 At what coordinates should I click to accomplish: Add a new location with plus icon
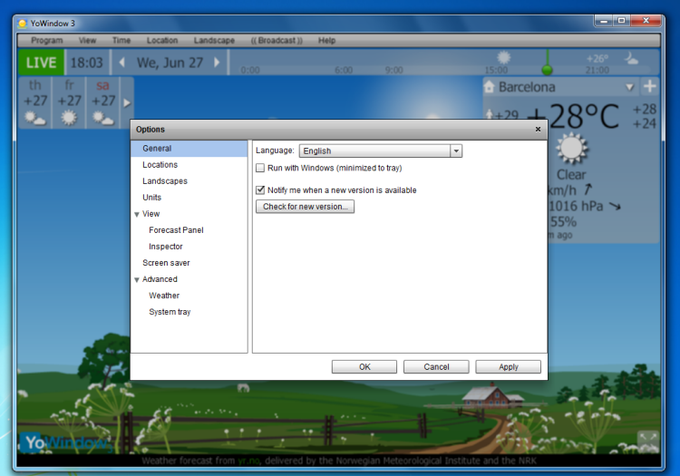coord(650,86)
